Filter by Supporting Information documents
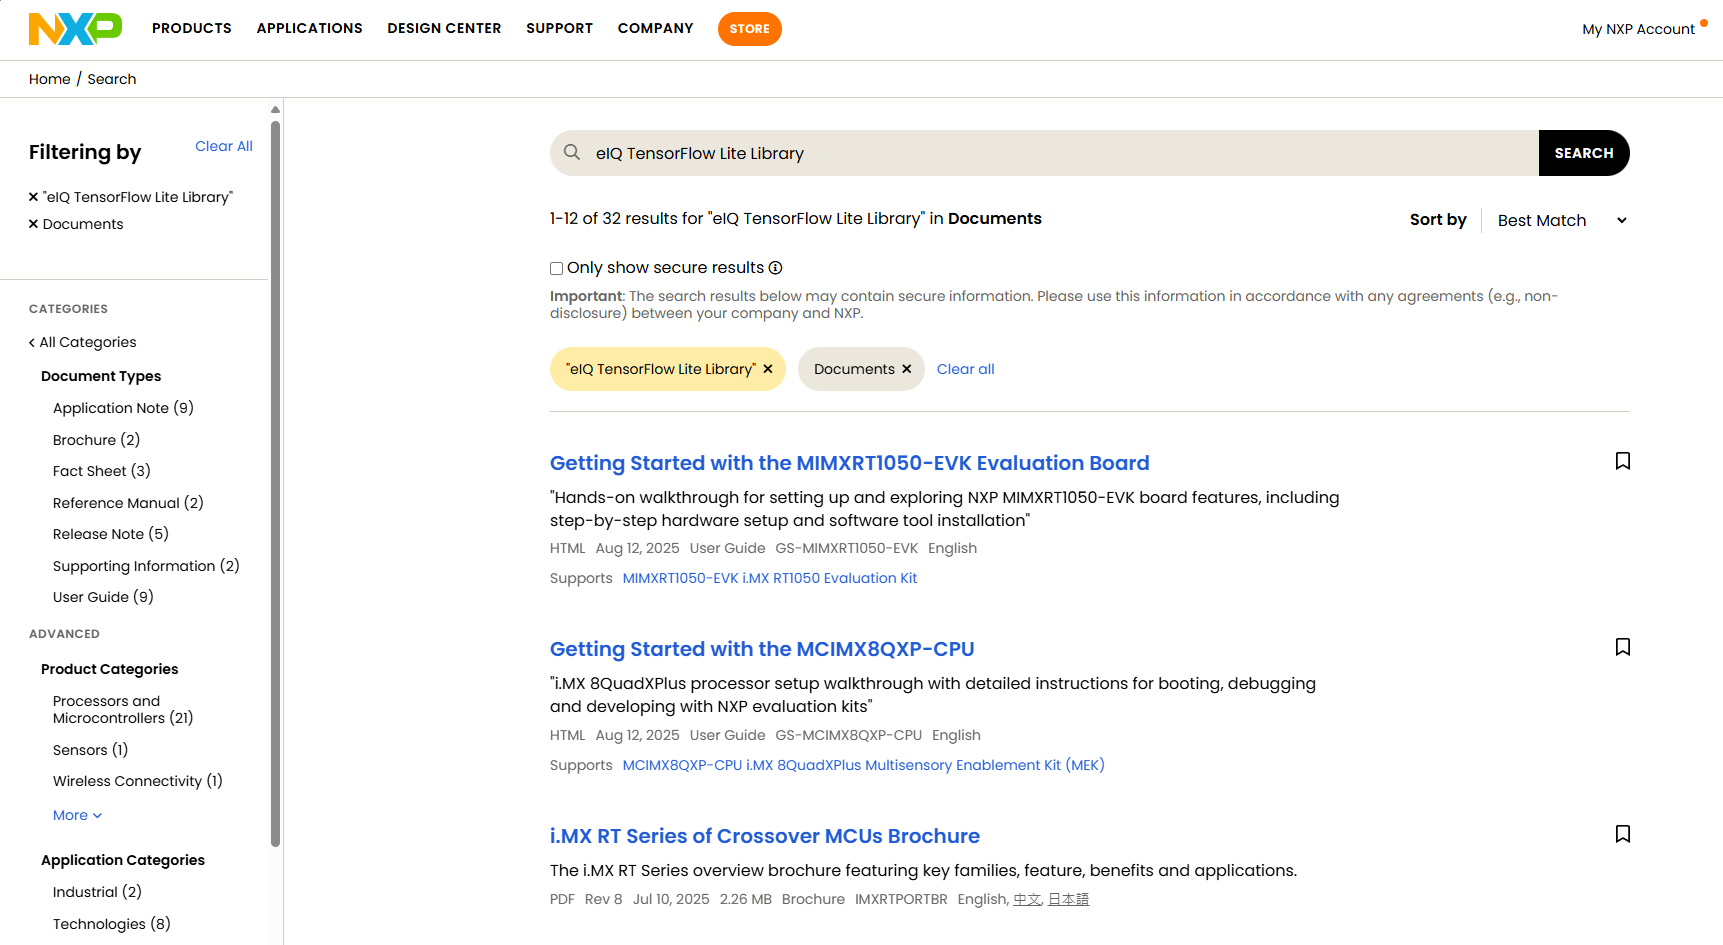Screen dimensions: 1723x945 coord(146,566)
